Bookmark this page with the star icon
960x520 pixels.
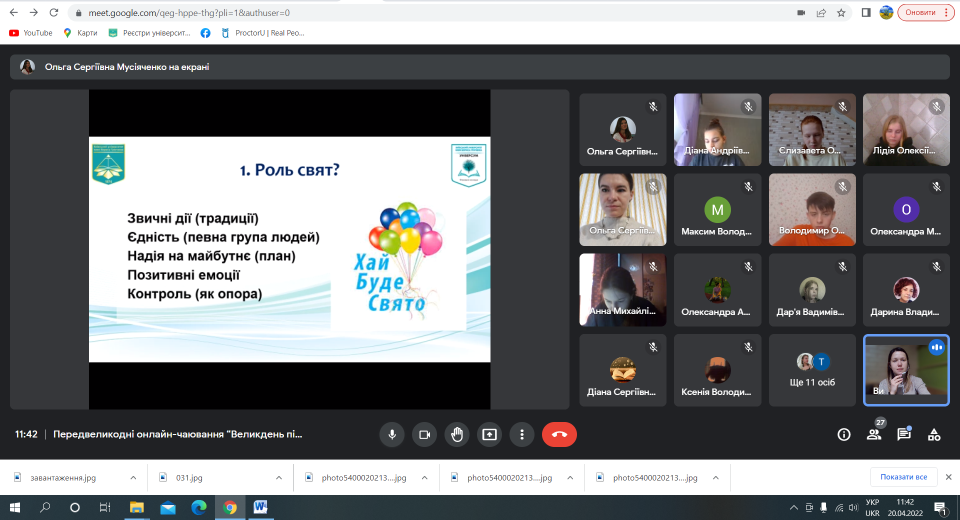point(841,12)
